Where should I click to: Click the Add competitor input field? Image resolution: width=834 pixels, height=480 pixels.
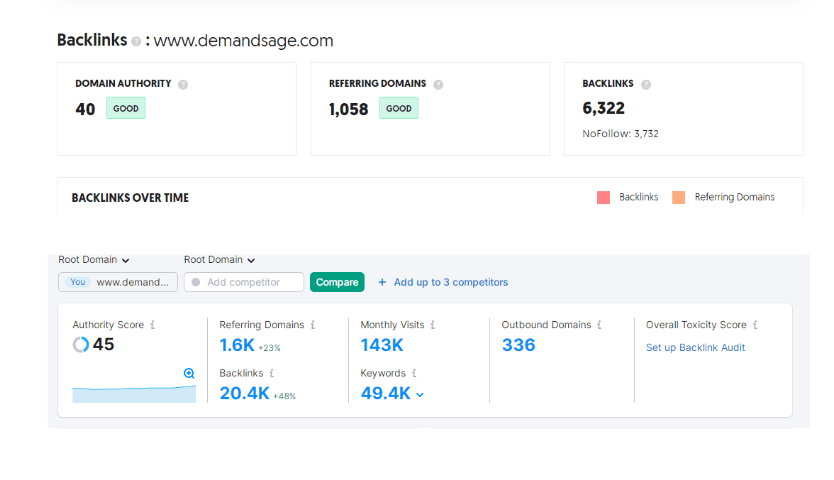(x=244, y=282)
